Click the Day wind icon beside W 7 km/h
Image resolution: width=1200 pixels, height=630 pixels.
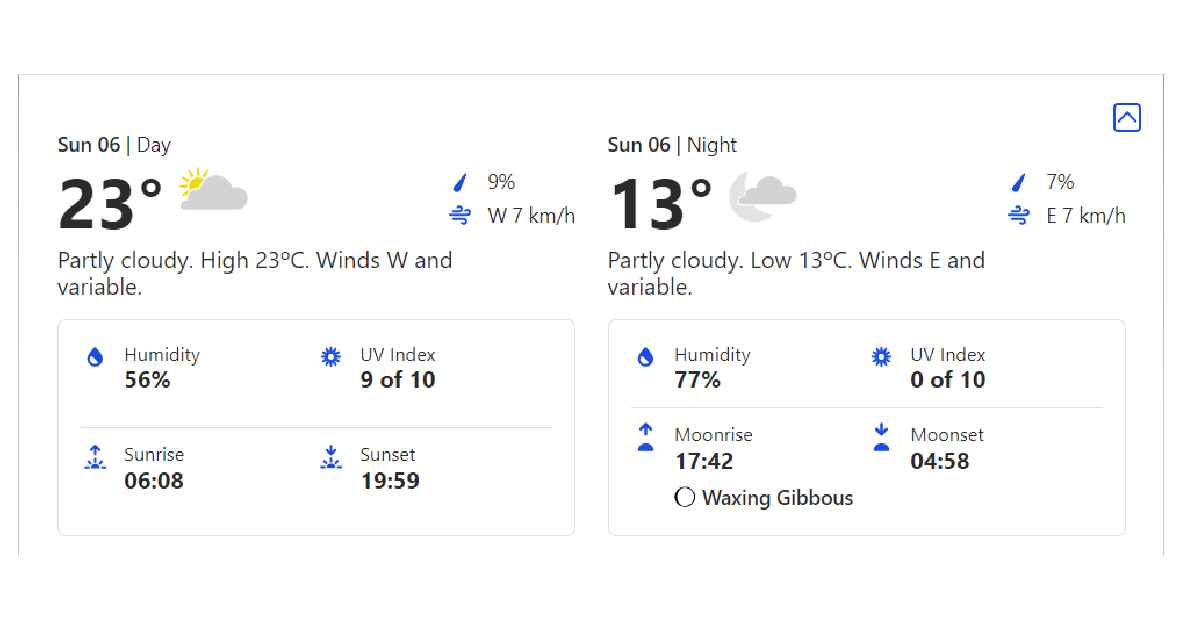coord(460,215)
